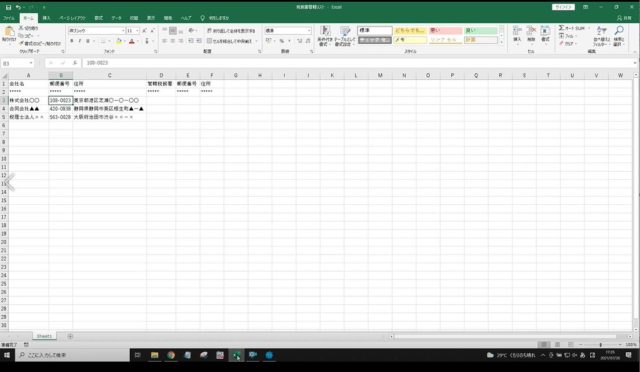640x372 pixels.
Task: Select cell C3 containing the Tokyo address
Action: coord(109,100)
